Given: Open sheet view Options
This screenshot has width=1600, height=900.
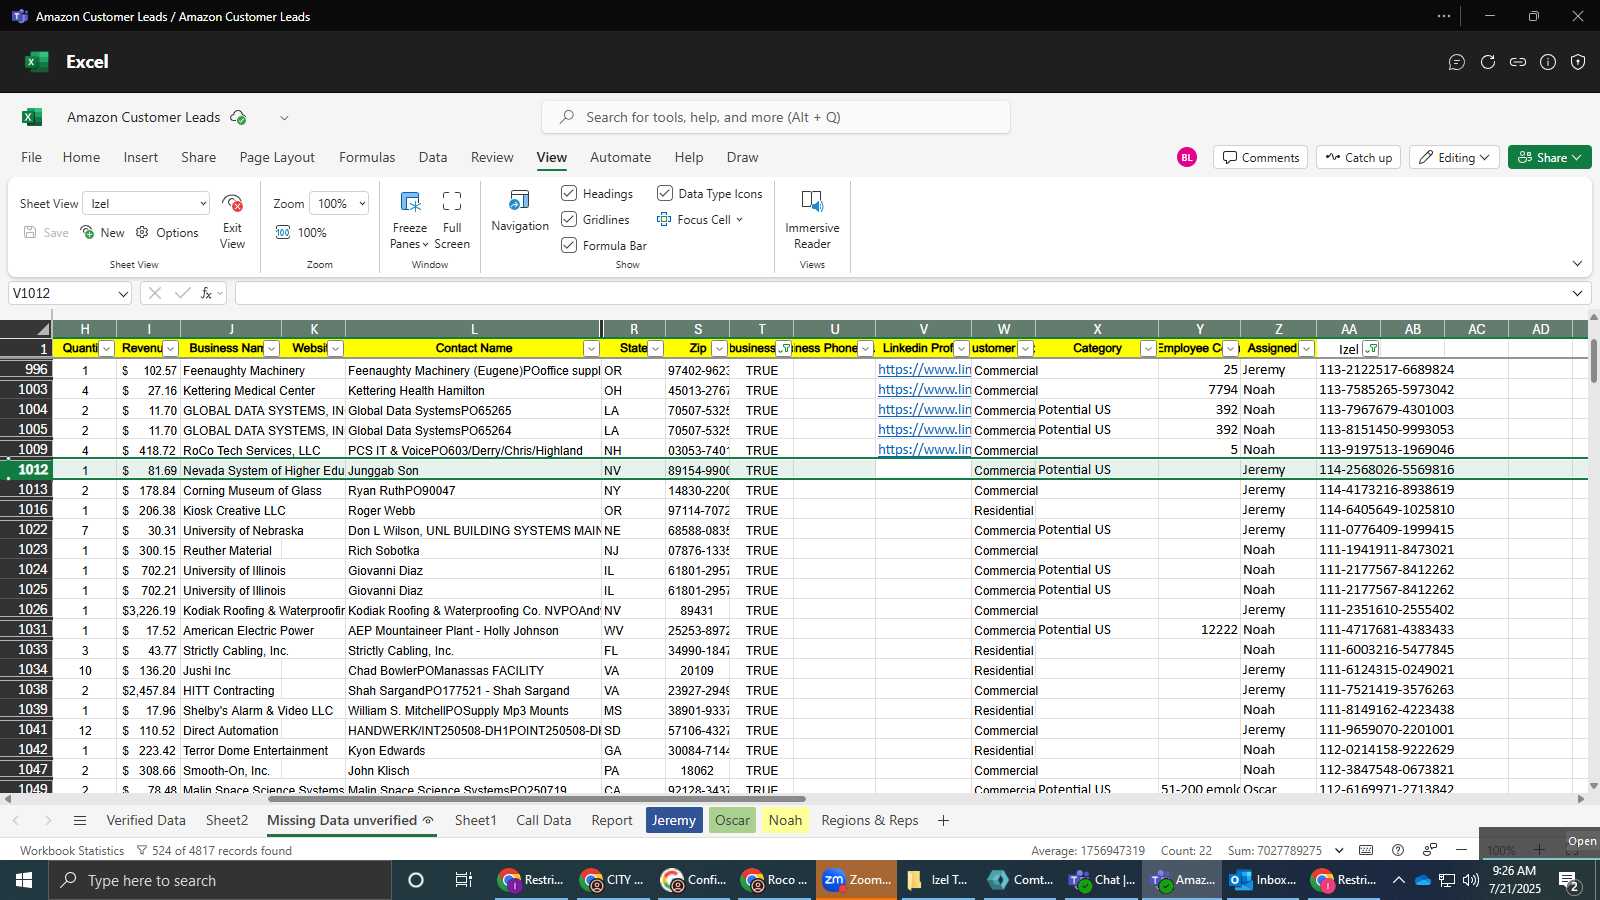Looking at the screenshot, I should point(167,232).
